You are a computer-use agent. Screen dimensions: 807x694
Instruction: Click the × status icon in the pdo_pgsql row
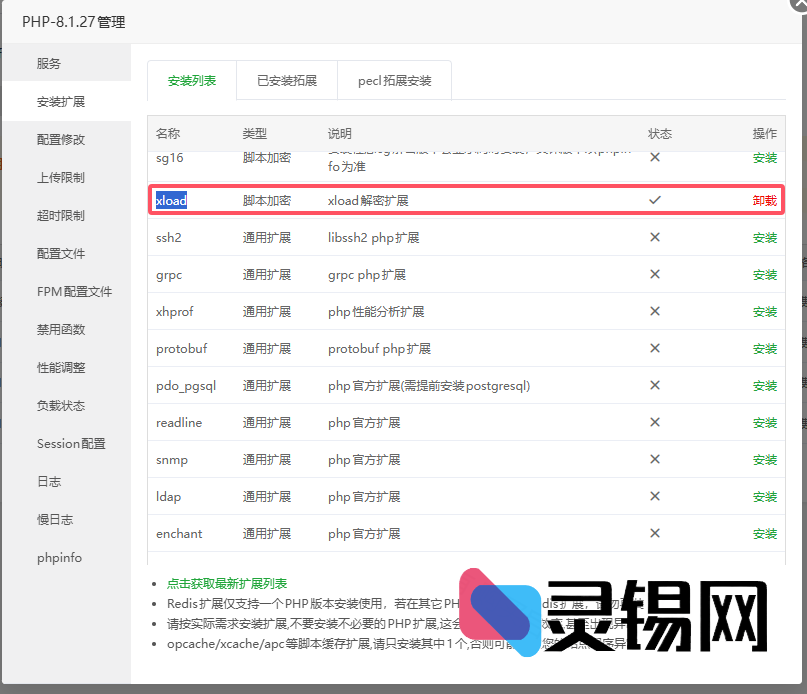click(655, 385)
